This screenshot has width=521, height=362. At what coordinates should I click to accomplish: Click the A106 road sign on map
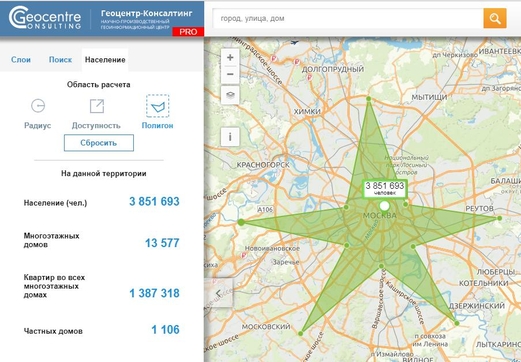pyautogui.click(x=265, y=209)
